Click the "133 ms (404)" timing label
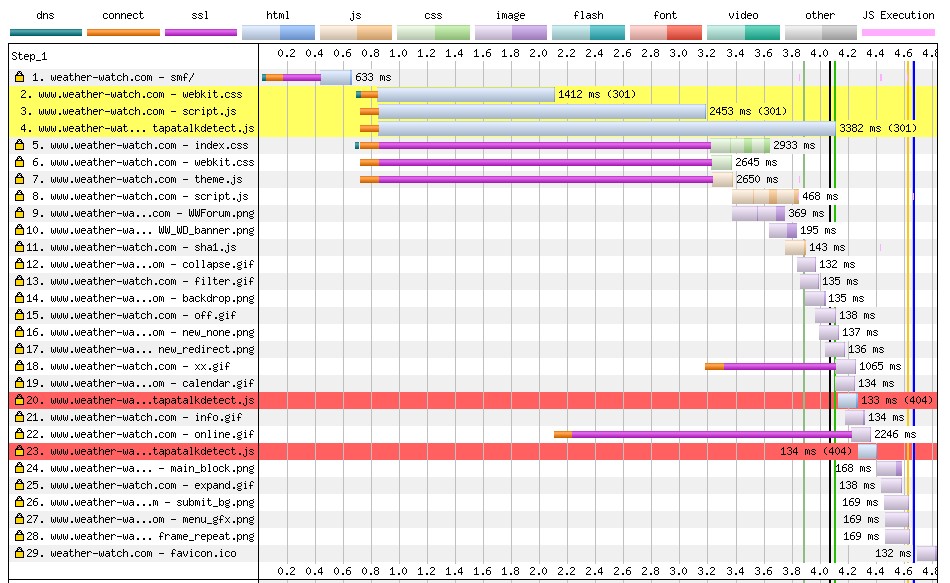Viewport: 950px width, 583px height. [x=897, y=399]
